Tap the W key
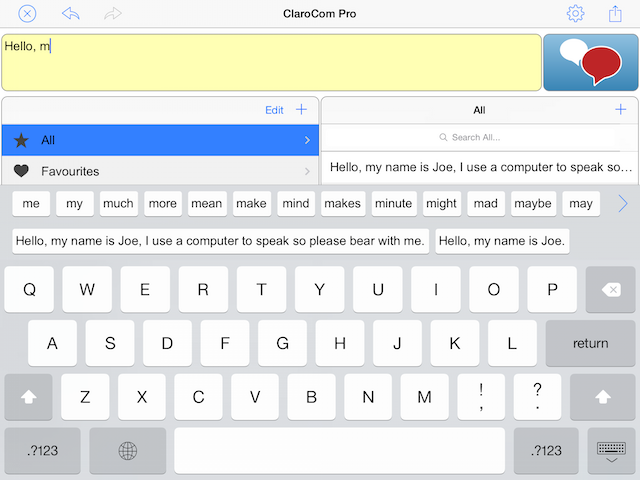This screenshot has width=640, height=480. coord(87,289)
